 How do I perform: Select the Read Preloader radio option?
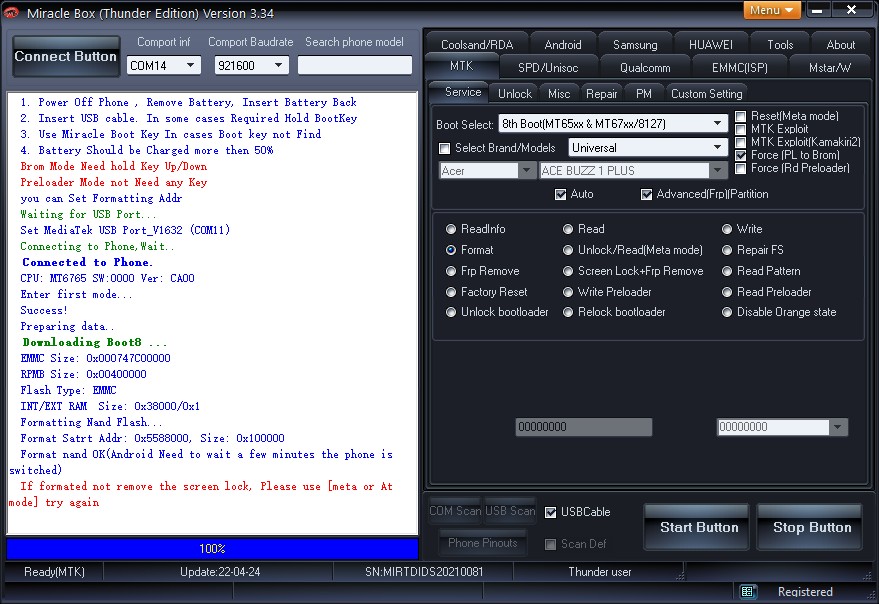(x=727, y=292)
